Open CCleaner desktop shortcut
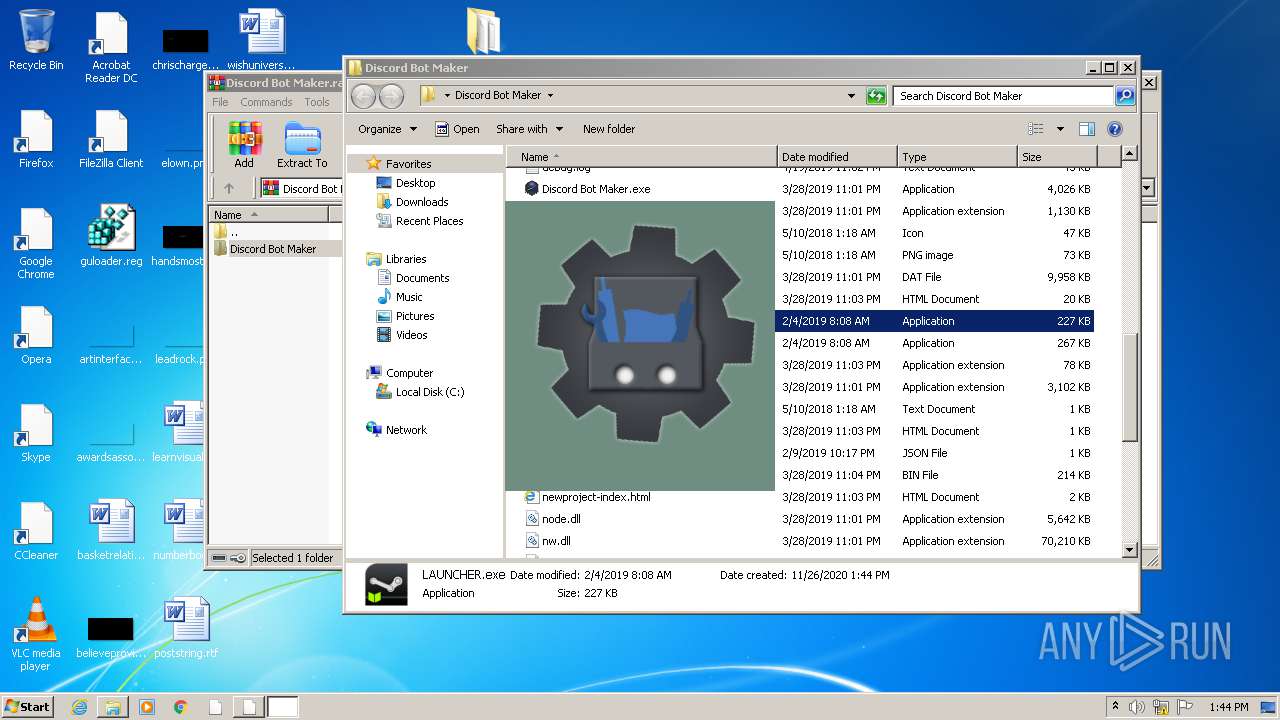This screenshot has width=1280, height=720. point(36,531)
